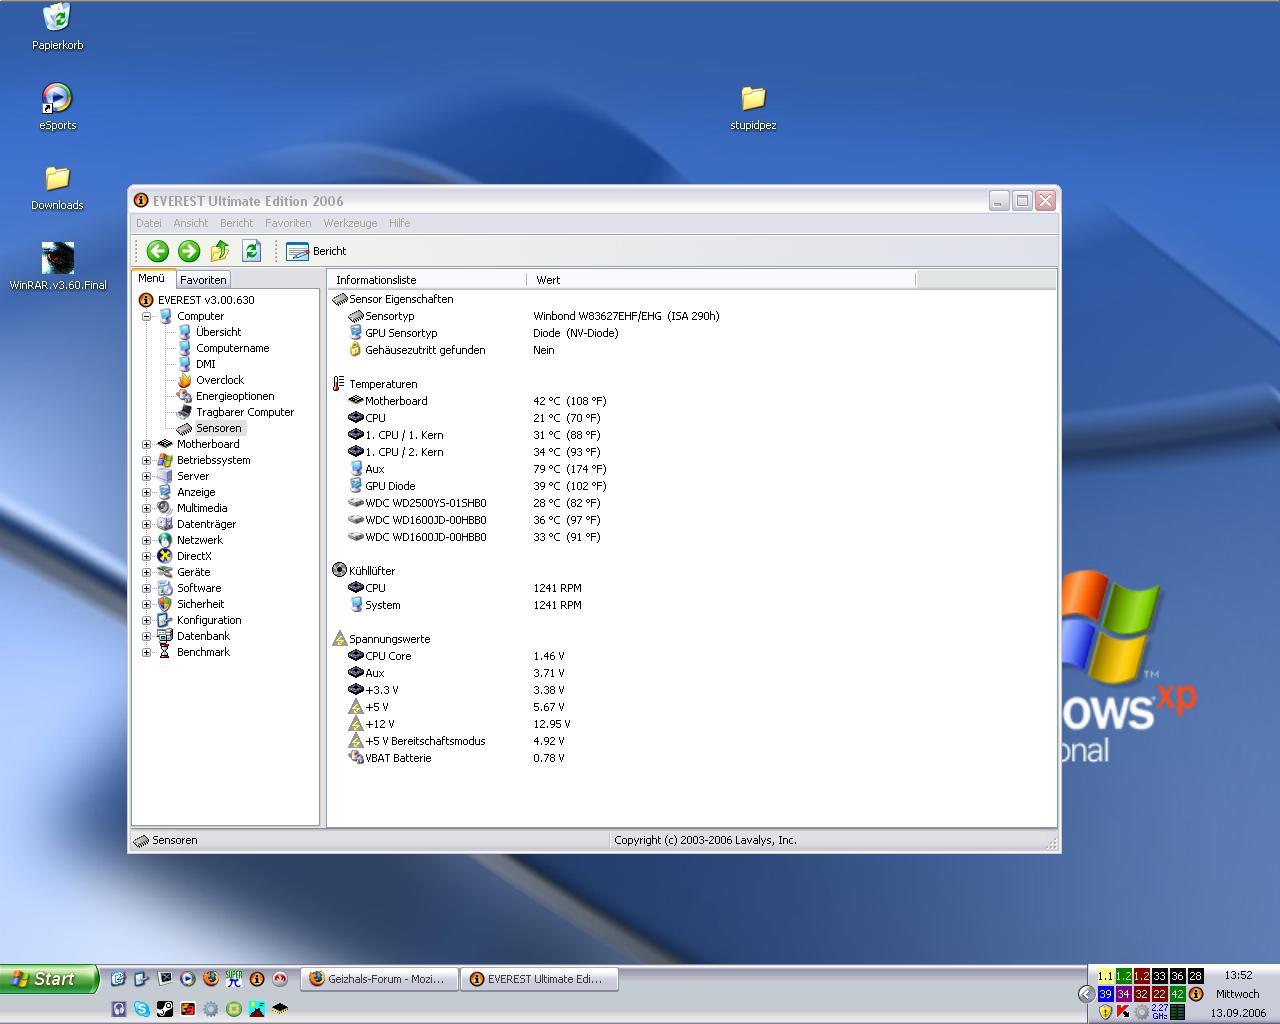The height and width of the screenshot is (1024, 1280).
Task: Expand the Netzwerk tree node
Action: [146, 540]
